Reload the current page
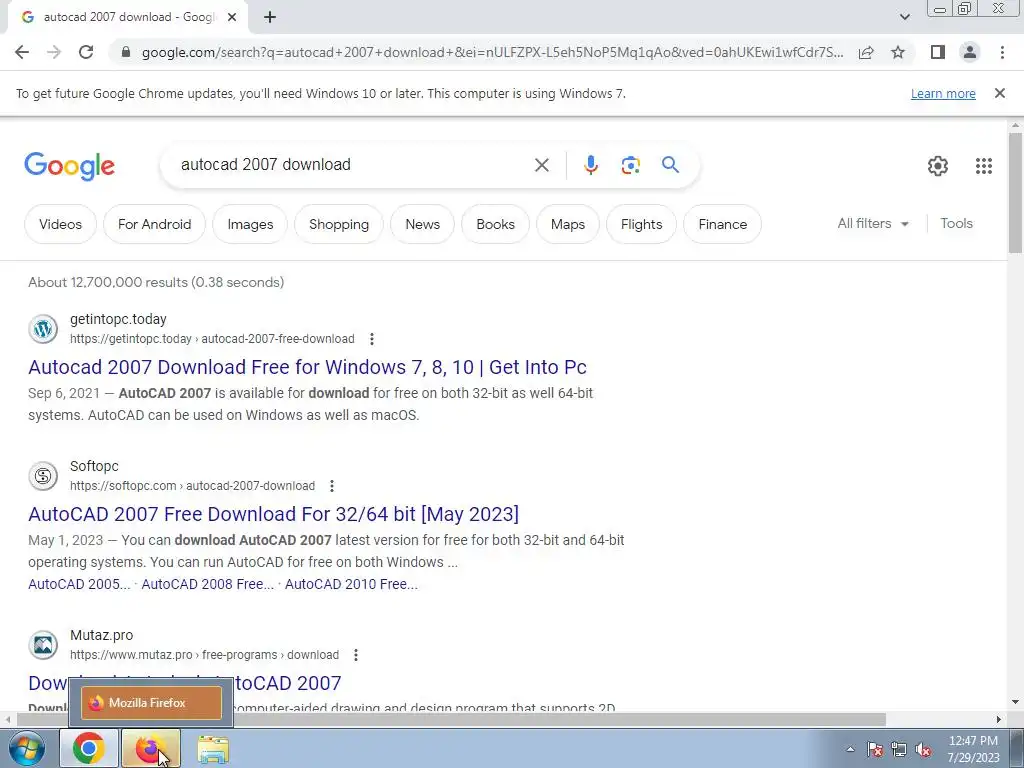The height and width of the screenshot is (768, 1024). coord(86,52)
